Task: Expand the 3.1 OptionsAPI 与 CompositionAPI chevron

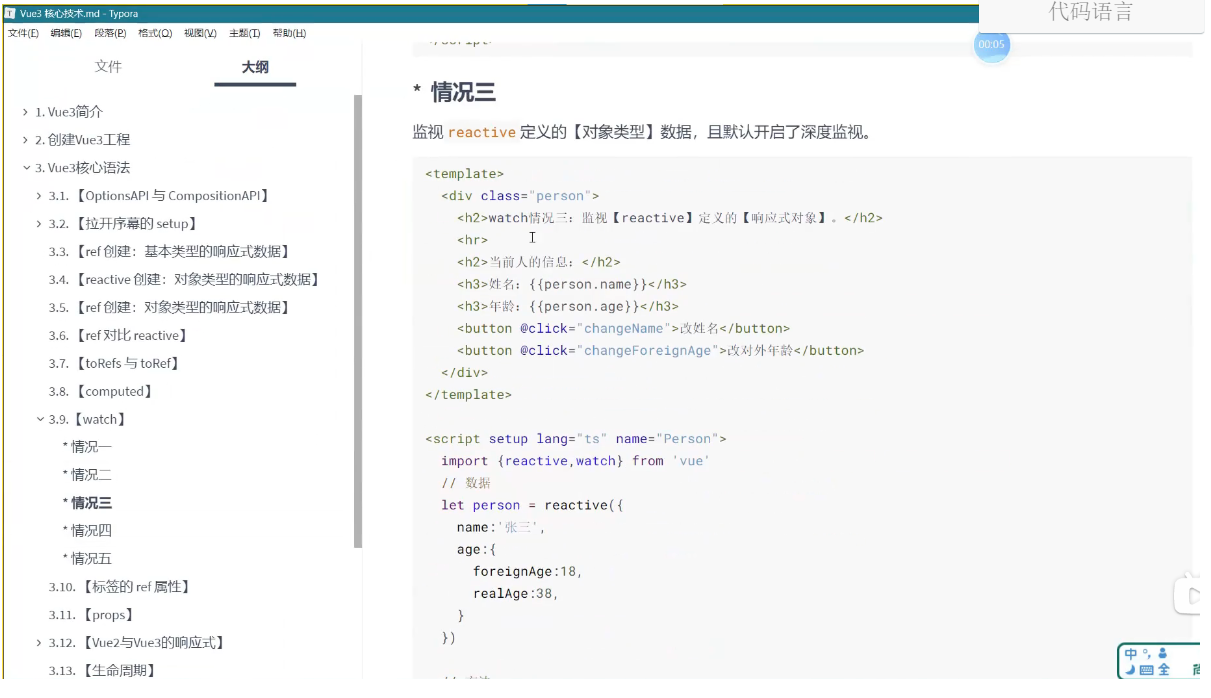Action: [39, 196]
